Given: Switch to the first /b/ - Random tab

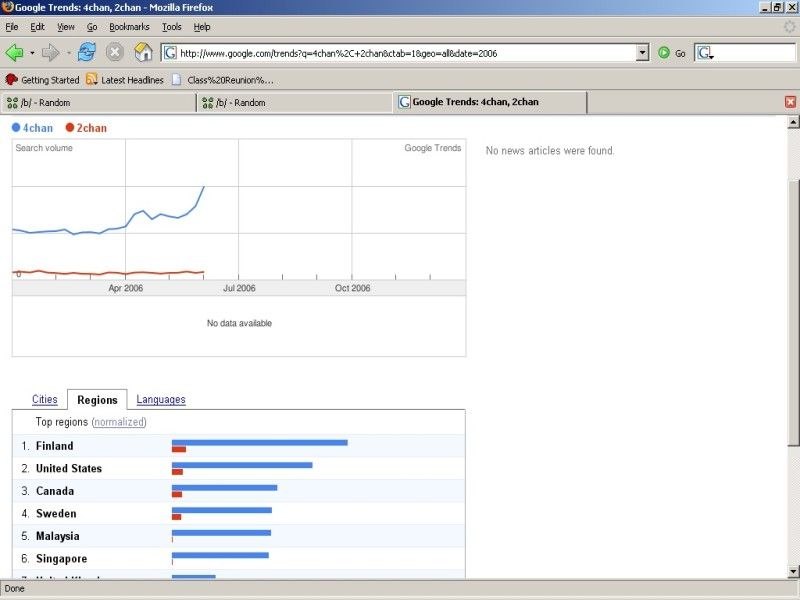Looking at the screenshot, I should (x=98, y=102).
